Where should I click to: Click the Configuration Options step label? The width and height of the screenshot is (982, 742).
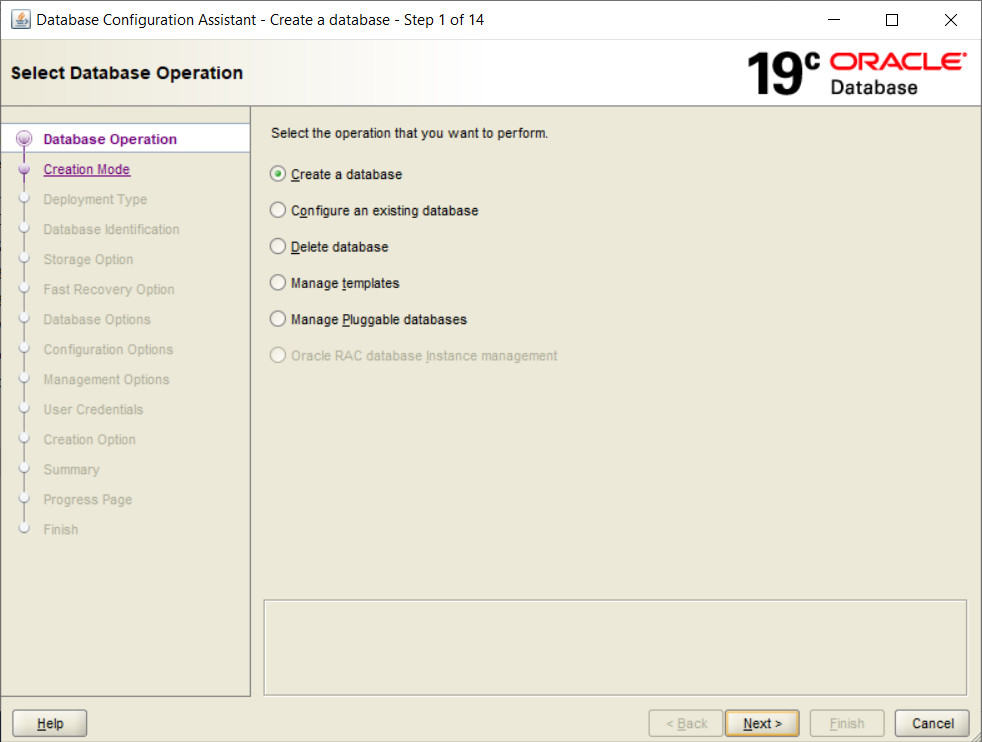pos(108,349)
